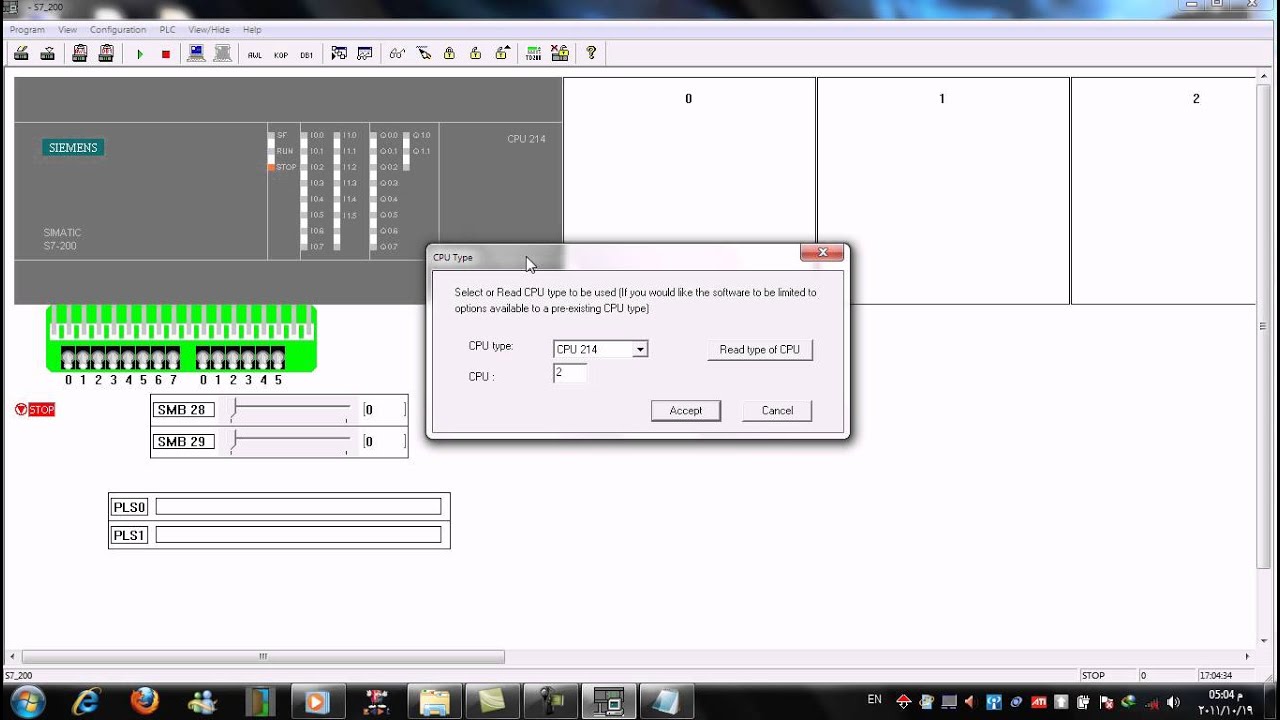Click the horizontal scrollbar thumb
This screenshot has width=1280, height=720.
click(263, 657)
